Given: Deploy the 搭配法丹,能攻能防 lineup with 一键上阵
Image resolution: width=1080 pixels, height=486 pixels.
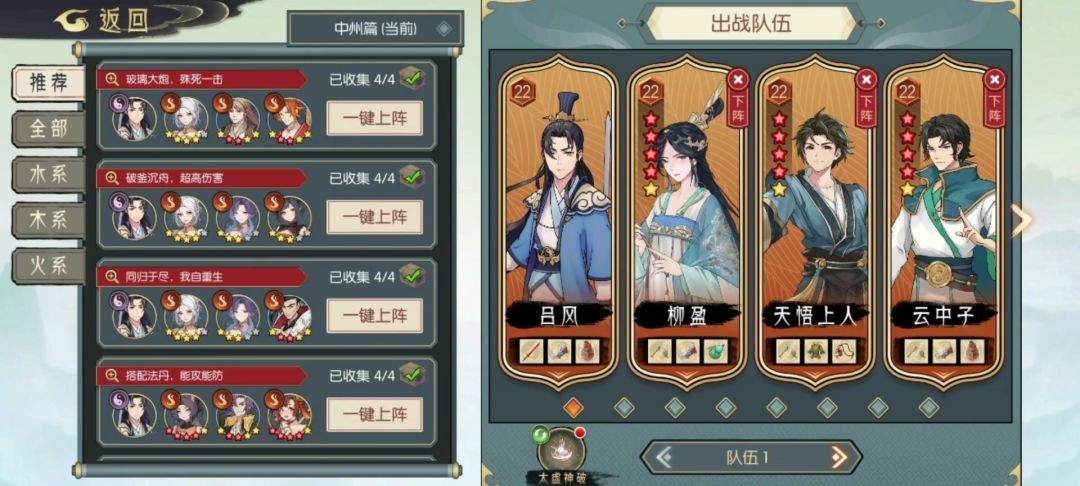Looking at the screenshot, I should click(374, 415).
